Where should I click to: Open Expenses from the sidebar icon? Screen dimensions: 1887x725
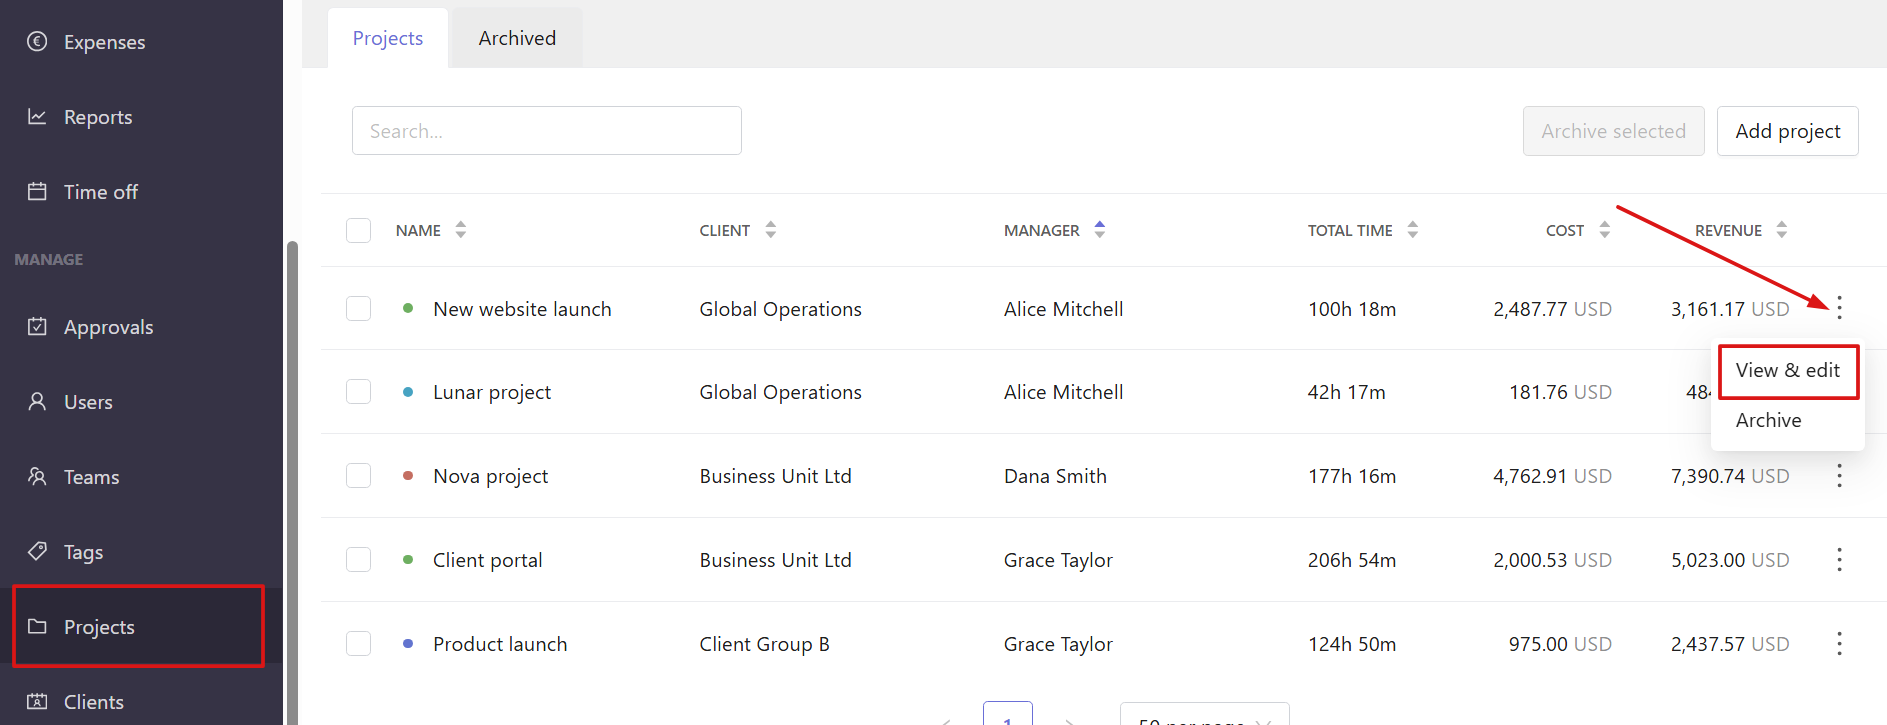click(37, 41)
